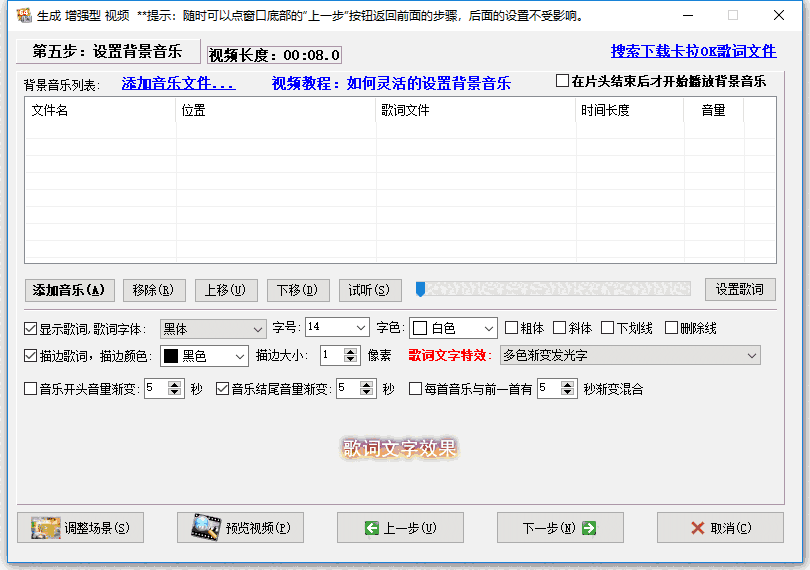The width and height of the screenshot is (810, 570).
Task: Decrease 描边大小 value with down arrow
Action: click(x=351, y=360)
